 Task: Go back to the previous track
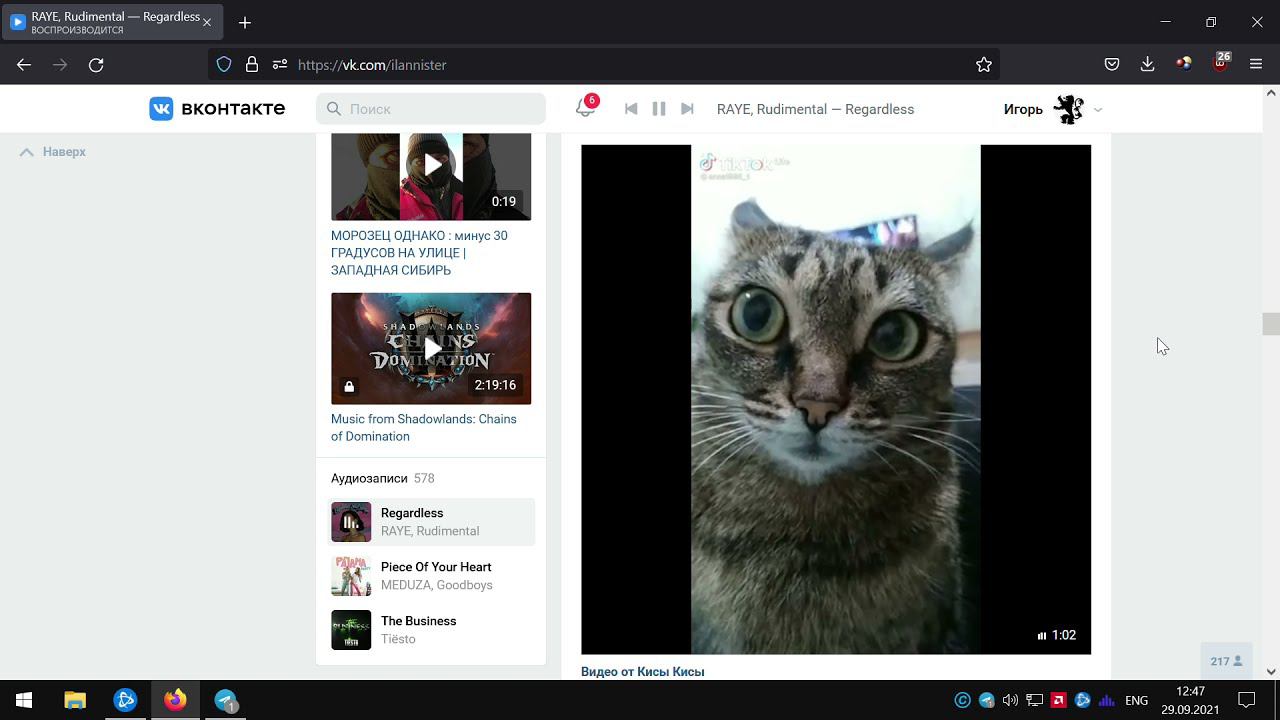(631, 109)
